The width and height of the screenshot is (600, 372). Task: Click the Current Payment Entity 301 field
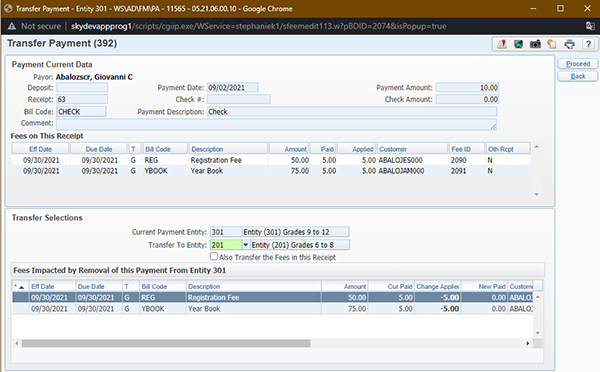(226, 232)
